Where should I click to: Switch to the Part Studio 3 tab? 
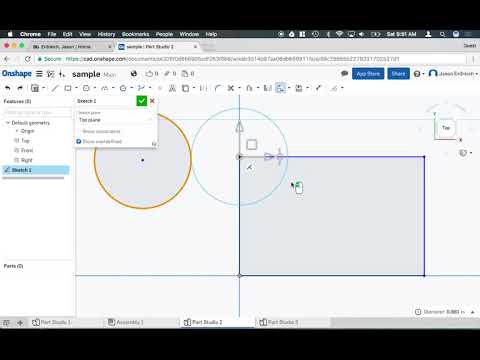pos(279,322)
